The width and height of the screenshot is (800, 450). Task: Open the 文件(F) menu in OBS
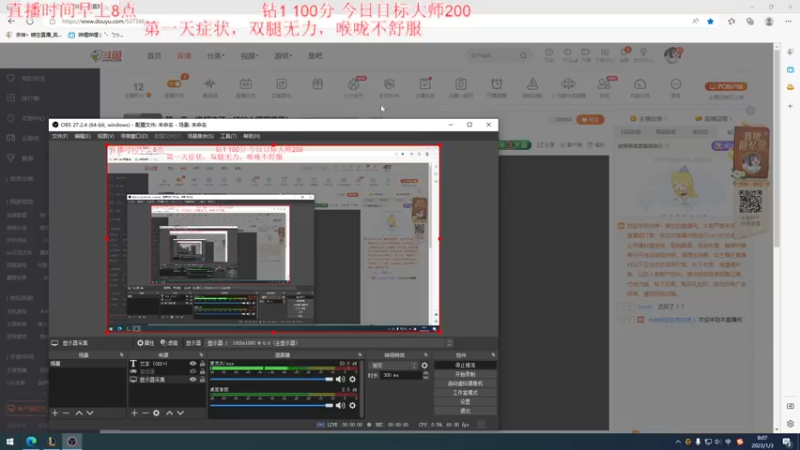point(60,136)
